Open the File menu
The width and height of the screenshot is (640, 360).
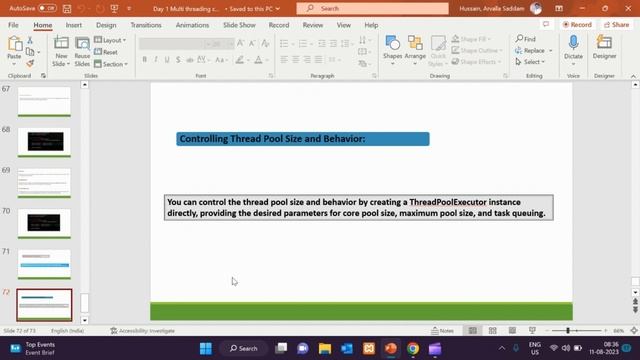pos(13,25)
